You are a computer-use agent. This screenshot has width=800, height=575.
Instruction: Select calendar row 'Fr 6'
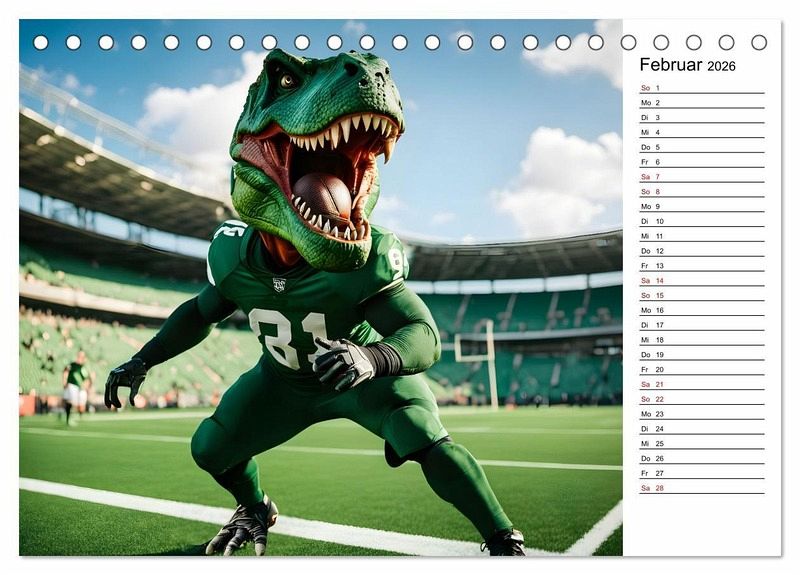(x=702, y=162)
